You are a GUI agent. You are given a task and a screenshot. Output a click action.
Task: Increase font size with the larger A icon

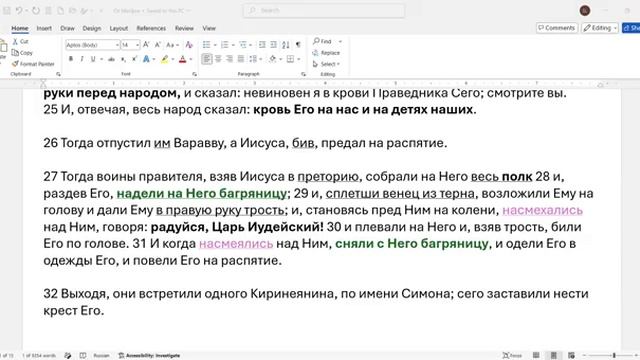click(x=146, y=44)
